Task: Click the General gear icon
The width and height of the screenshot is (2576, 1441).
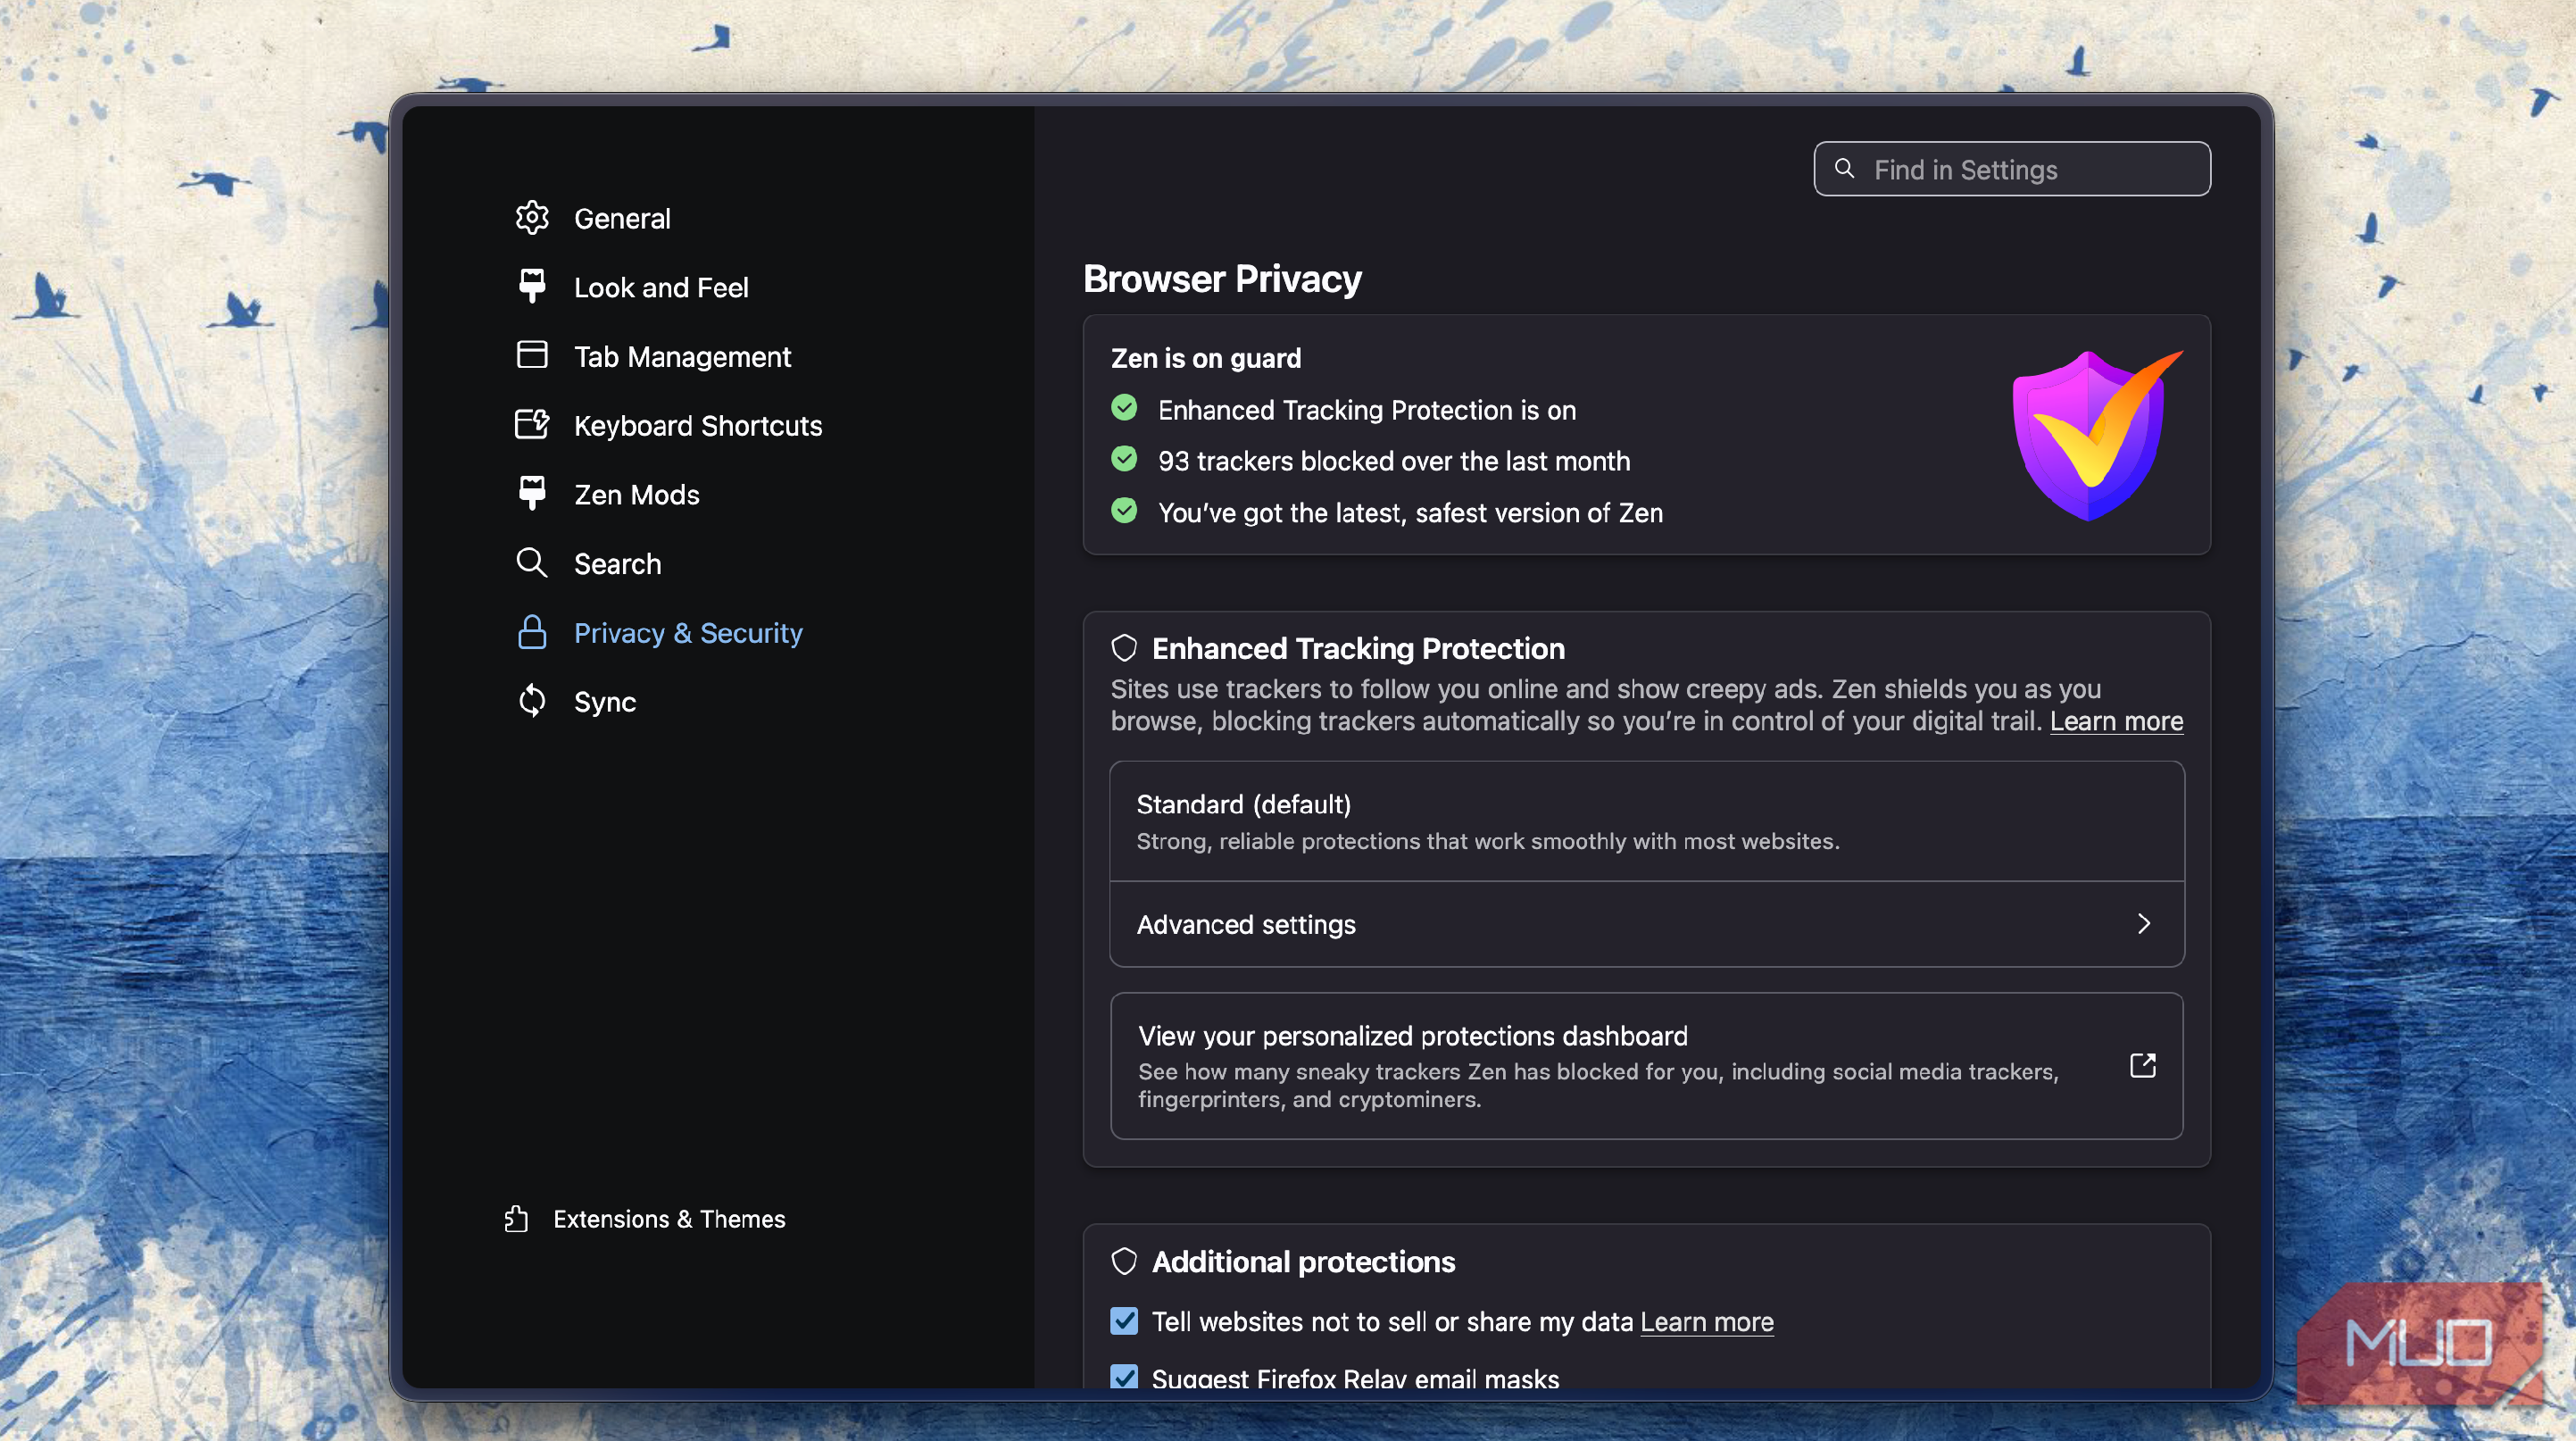Action: 532,218
